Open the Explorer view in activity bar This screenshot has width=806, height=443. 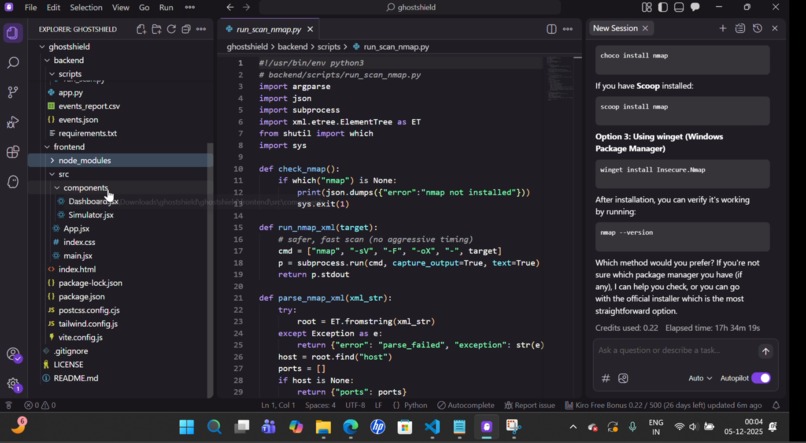coord(13,33)
